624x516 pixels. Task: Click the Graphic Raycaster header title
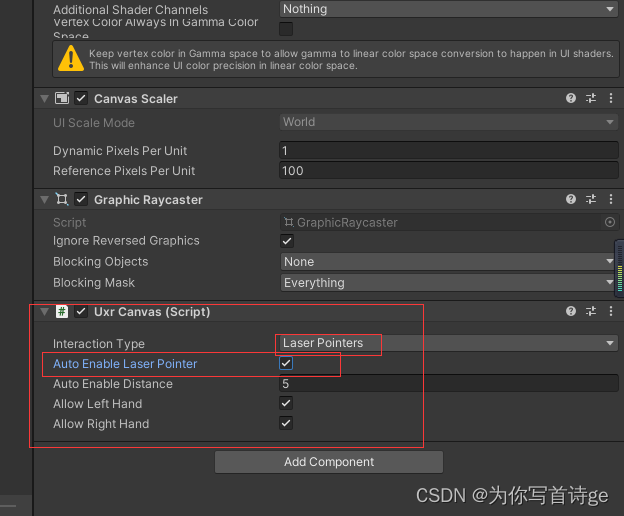[x=148, y=200]
